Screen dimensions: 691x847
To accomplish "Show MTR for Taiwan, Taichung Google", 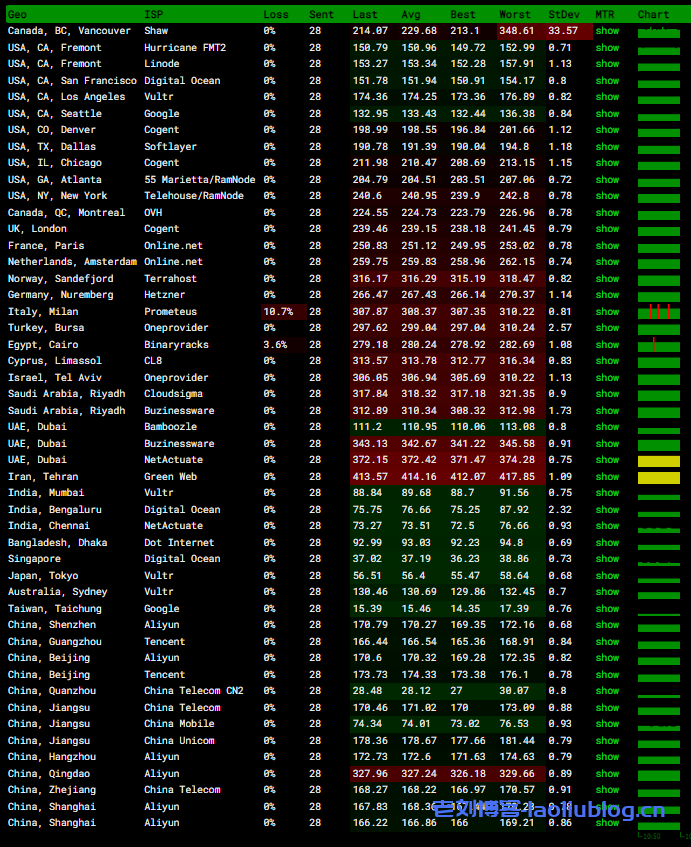I will tap(607, 609).
